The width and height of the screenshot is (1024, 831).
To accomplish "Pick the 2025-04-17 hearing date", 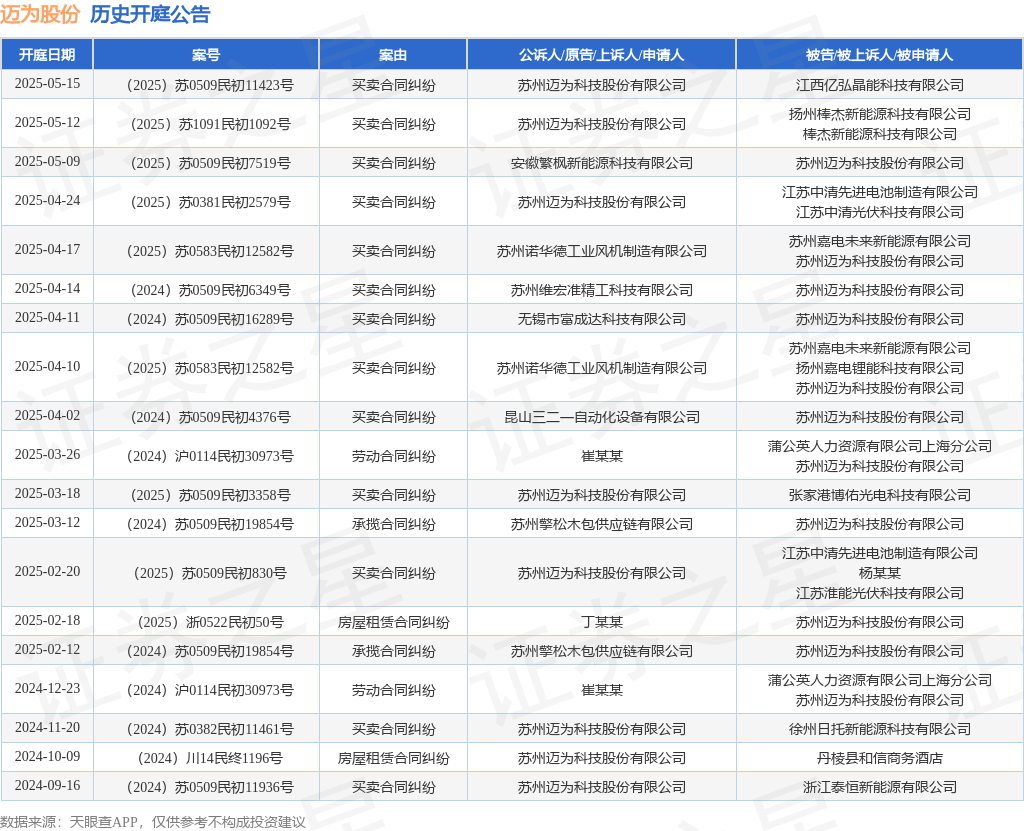I will 47,250.
